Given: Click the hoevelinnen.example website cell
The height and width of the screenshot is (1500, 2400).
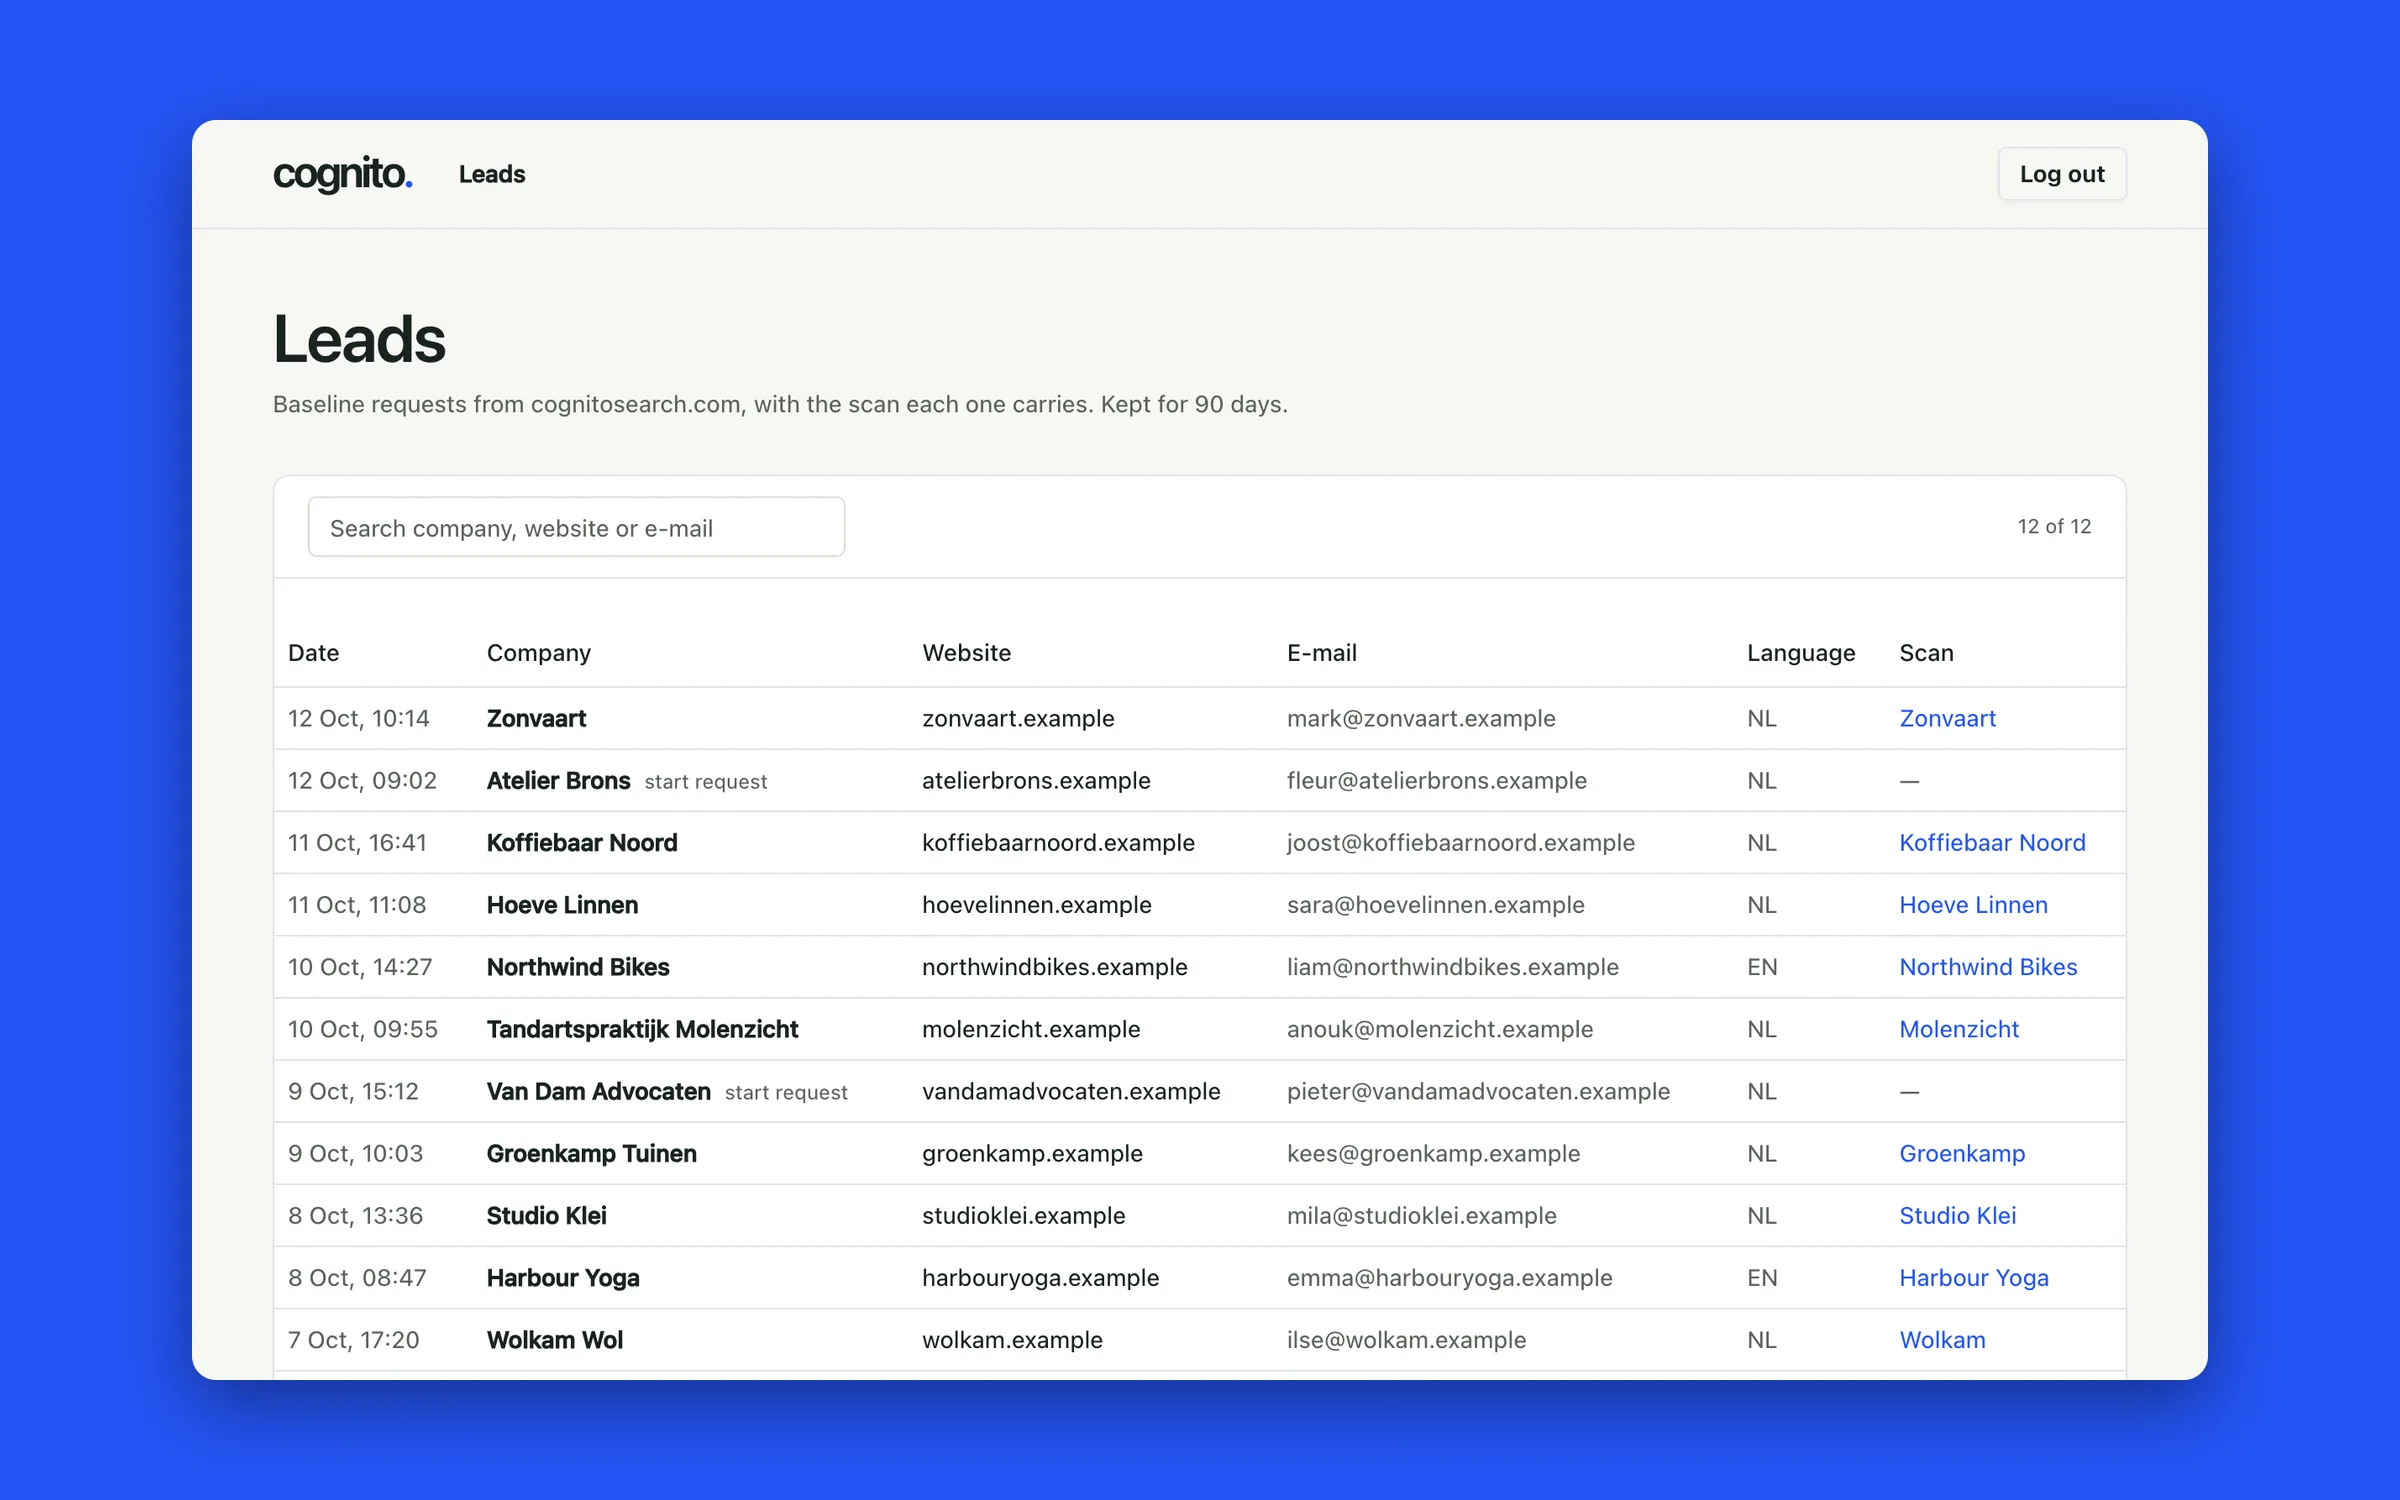Looking at the screenshot, I should pyautogui.click(x=1036, y=904).
